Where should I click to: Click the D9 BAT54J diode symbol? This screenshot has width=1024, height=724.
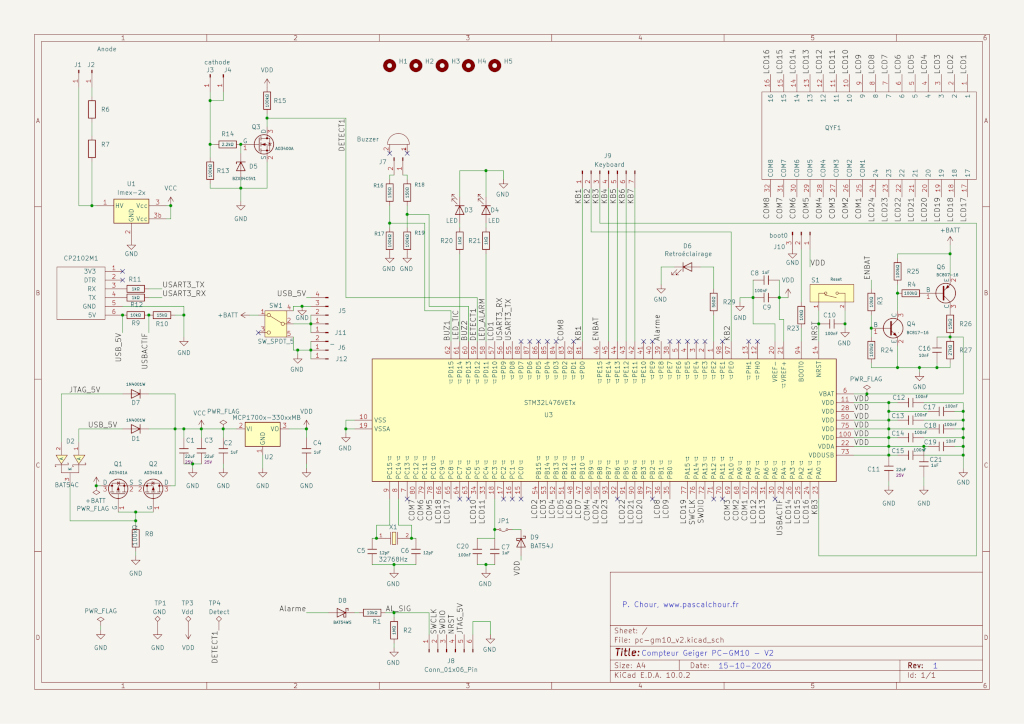(520, 543)
